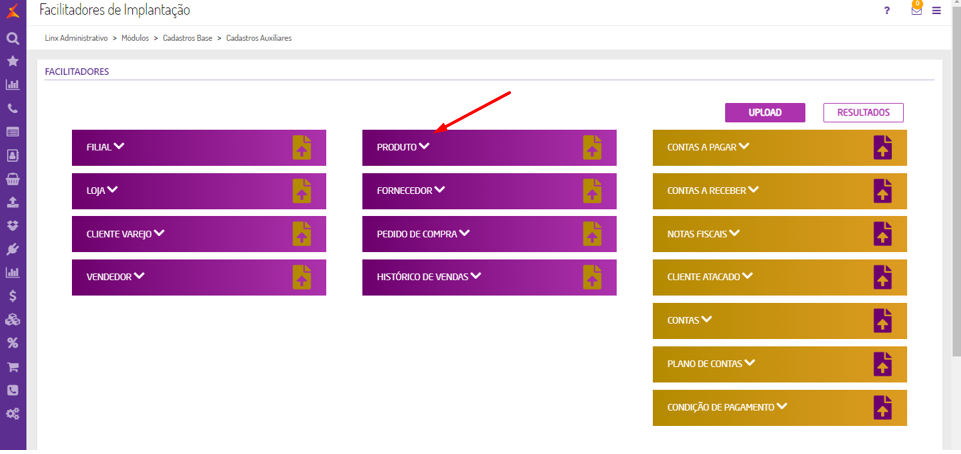
Task: Click the Módulos breadcrumb link
Action: click(135, 38)
